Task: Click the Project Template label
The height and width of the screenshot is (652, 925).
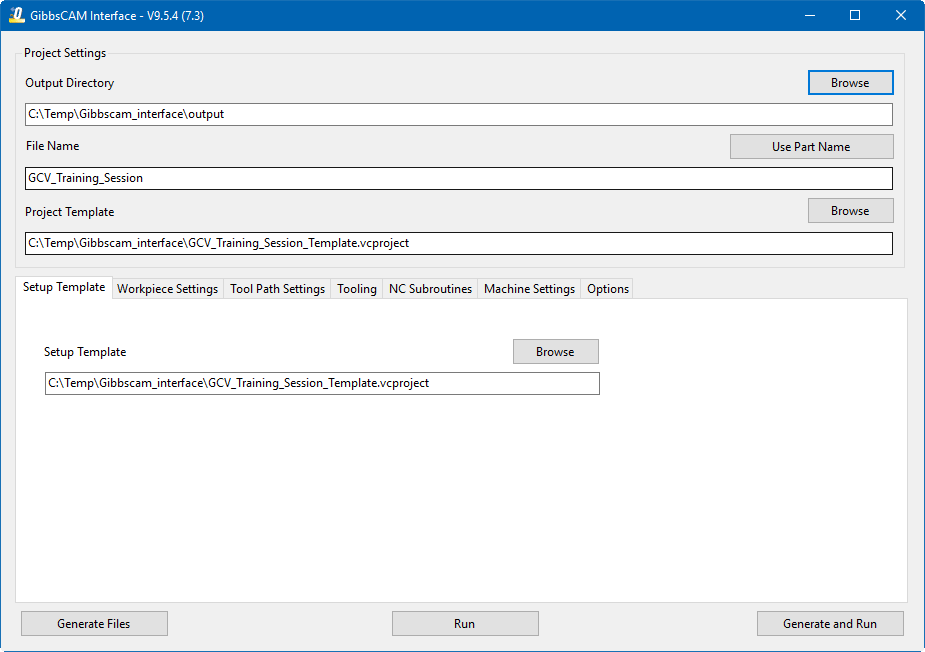Action: (70, 212)
